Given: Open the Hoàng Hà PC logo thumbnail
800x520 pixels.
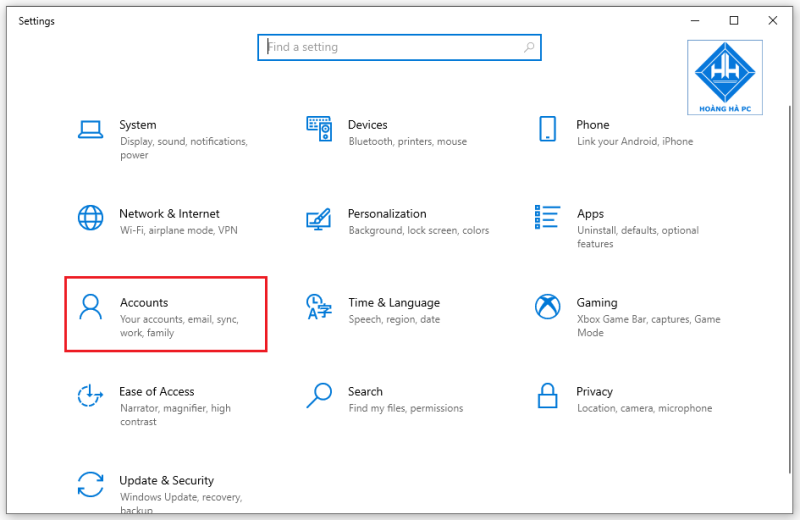Looking at the screenshot, I should [724, 78].
